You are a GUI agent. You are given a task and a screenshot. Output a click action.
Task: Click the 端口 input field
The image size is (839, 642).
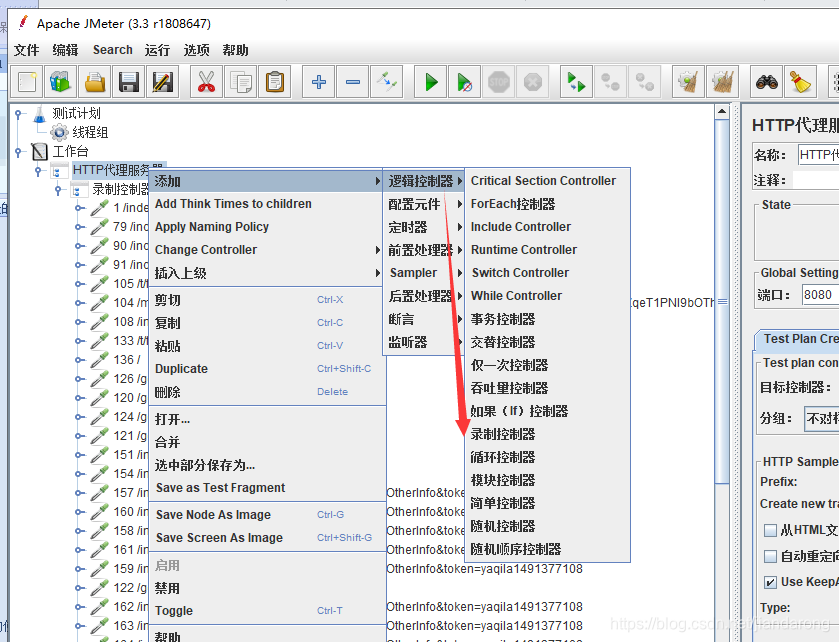click(820, 295)
